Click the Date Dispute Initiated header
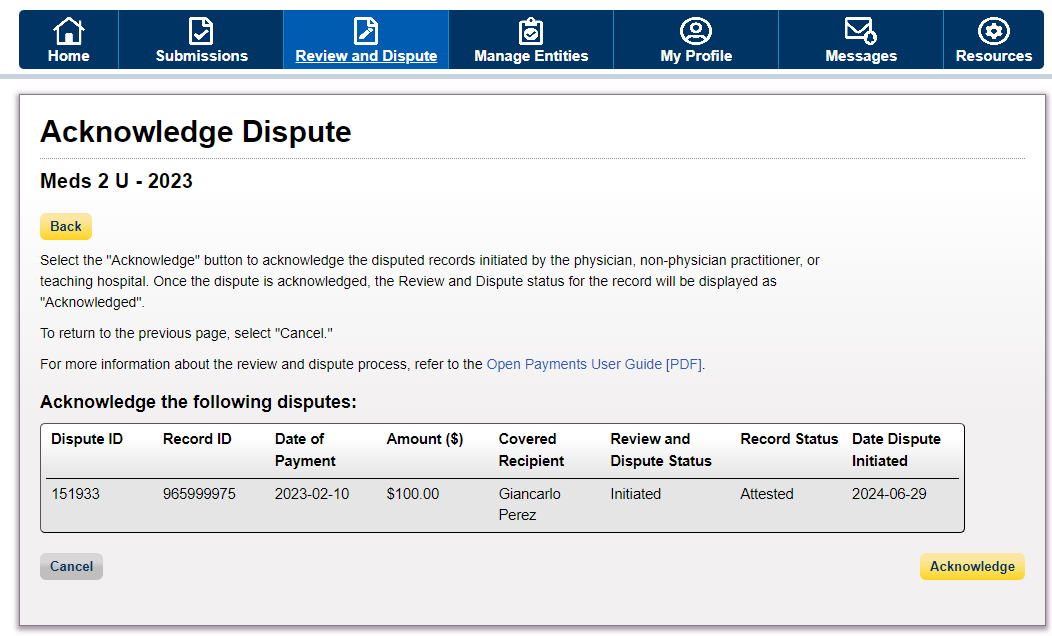The width and height of the screenshot is (1052, 636). [x=896, y=450]
